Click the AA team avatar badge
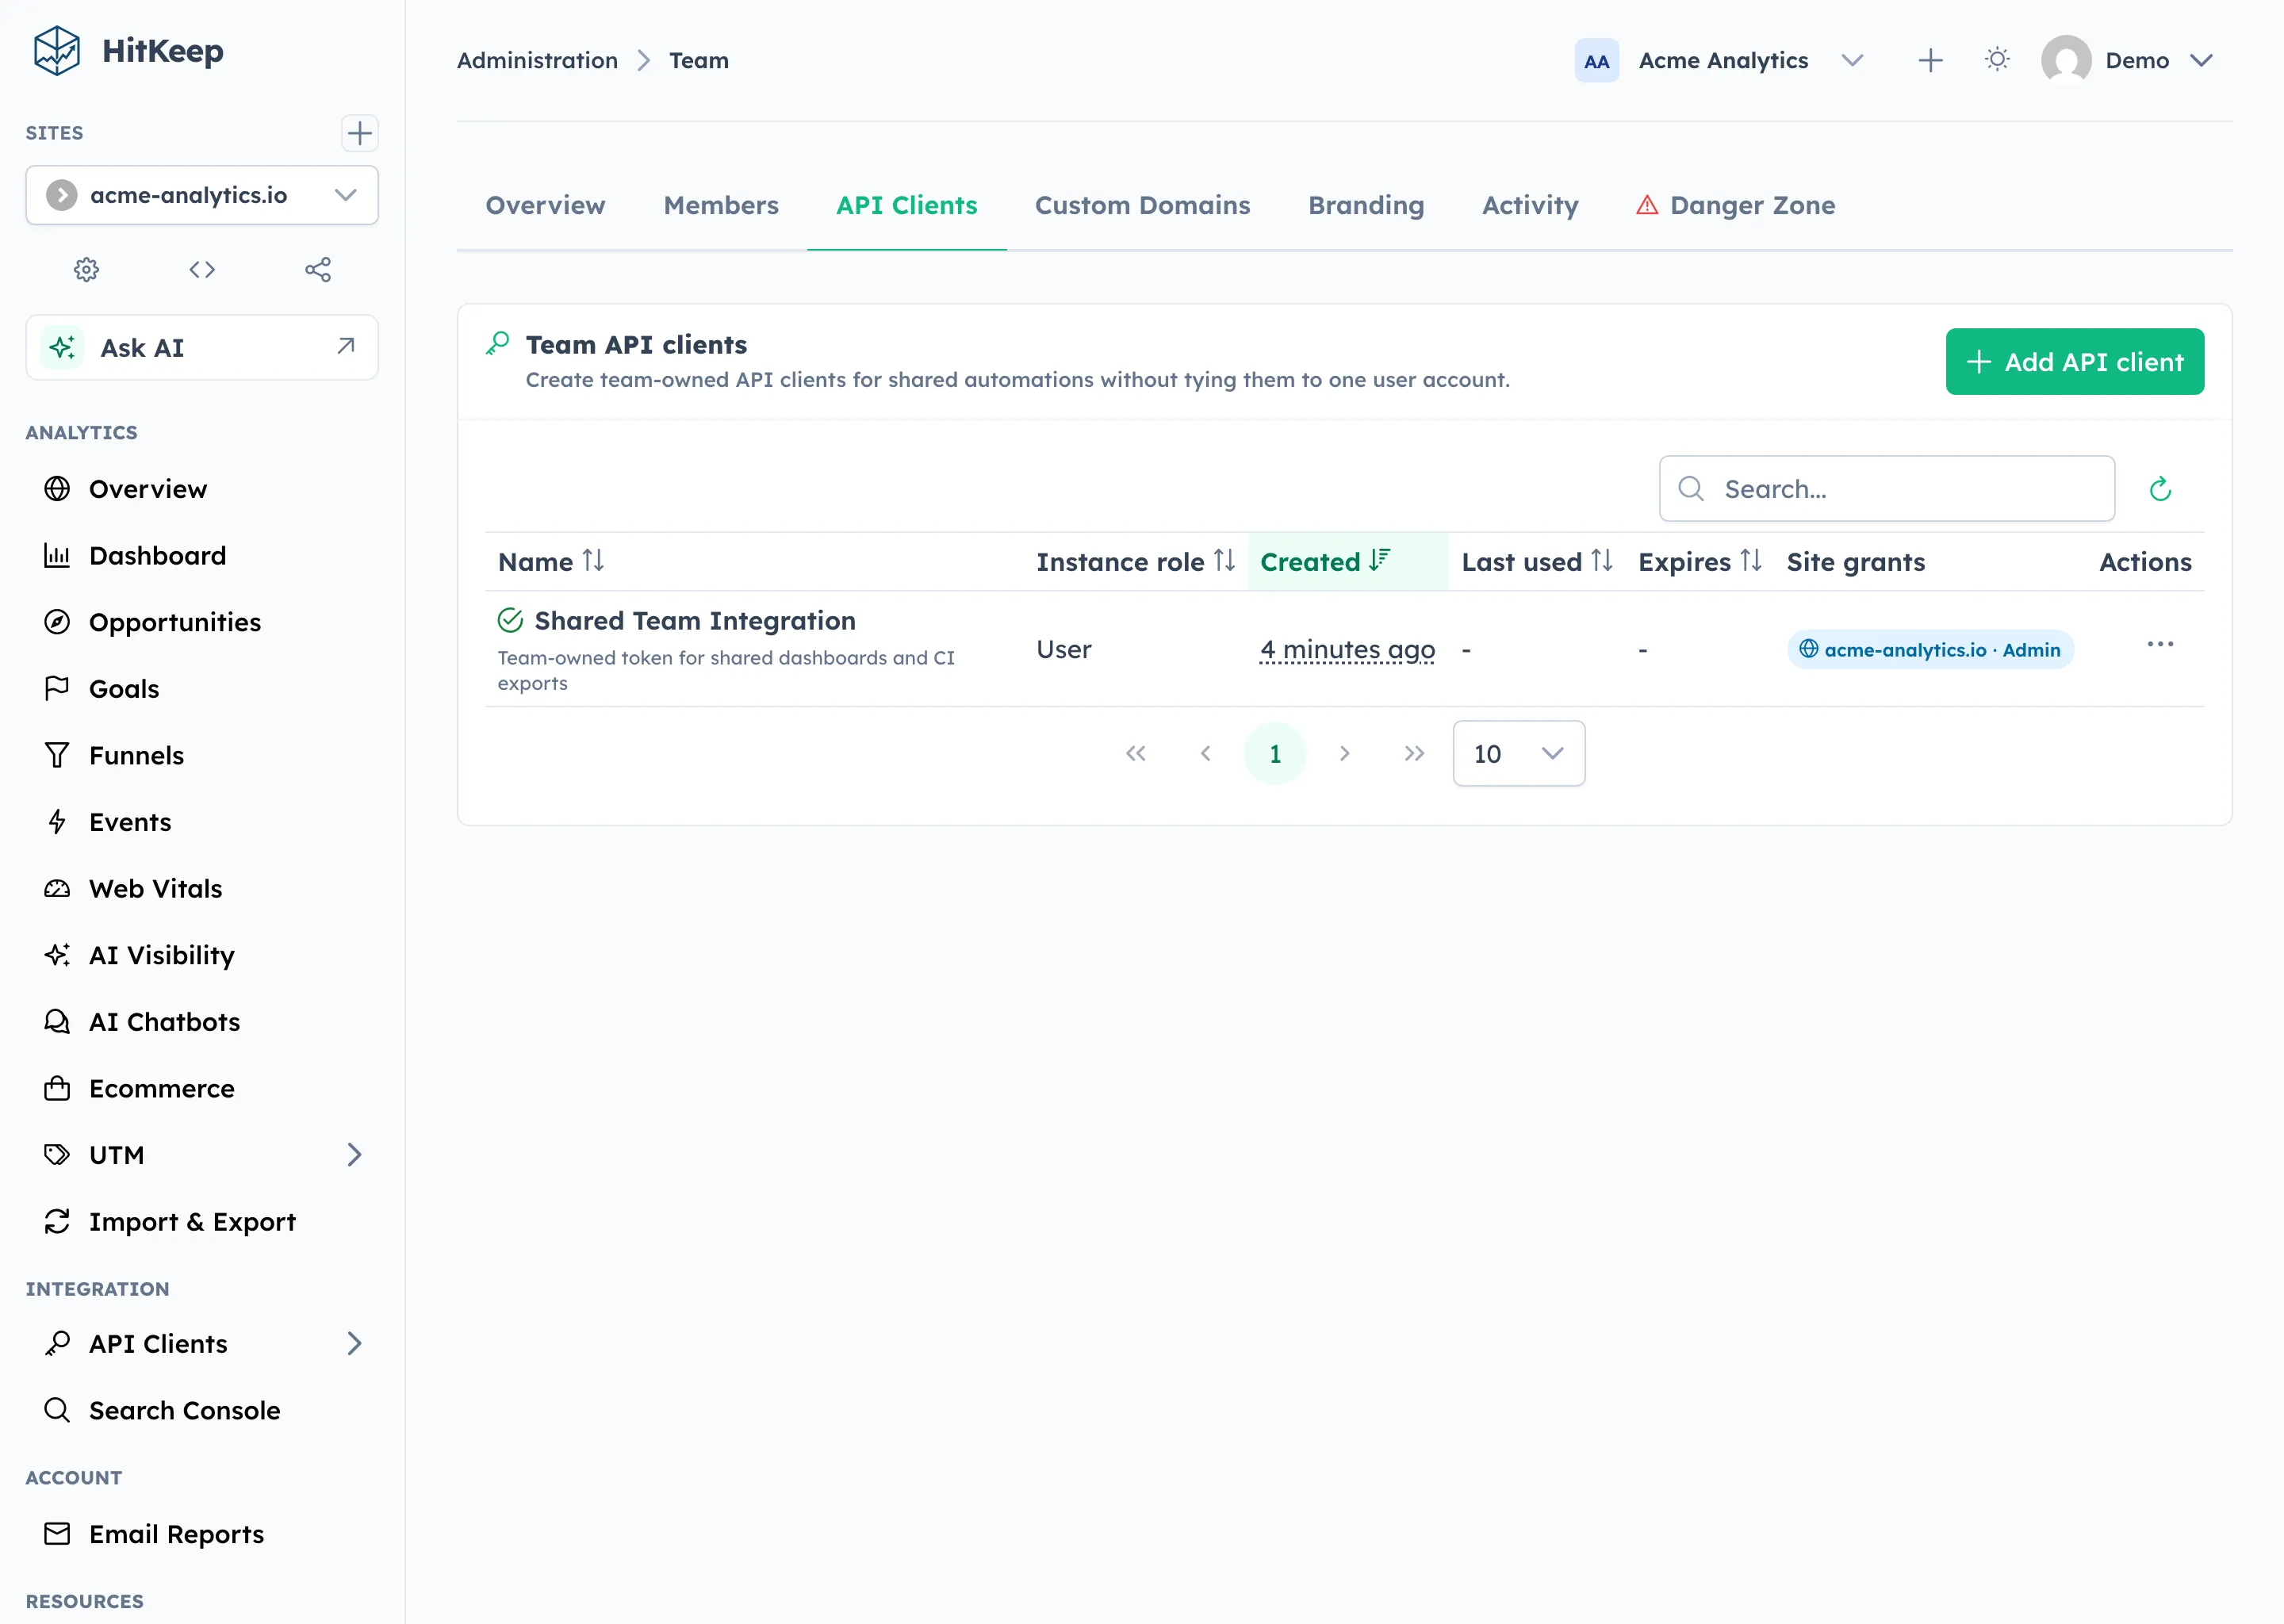Viewport: 2284px width, 1624px height. tap(1596, 61)
